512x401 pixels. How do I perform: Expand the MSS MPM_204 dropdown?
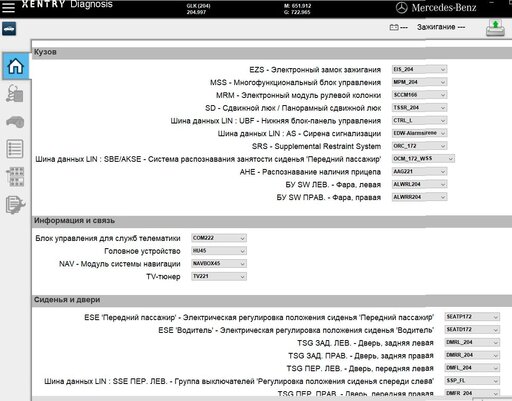point(419,82)
